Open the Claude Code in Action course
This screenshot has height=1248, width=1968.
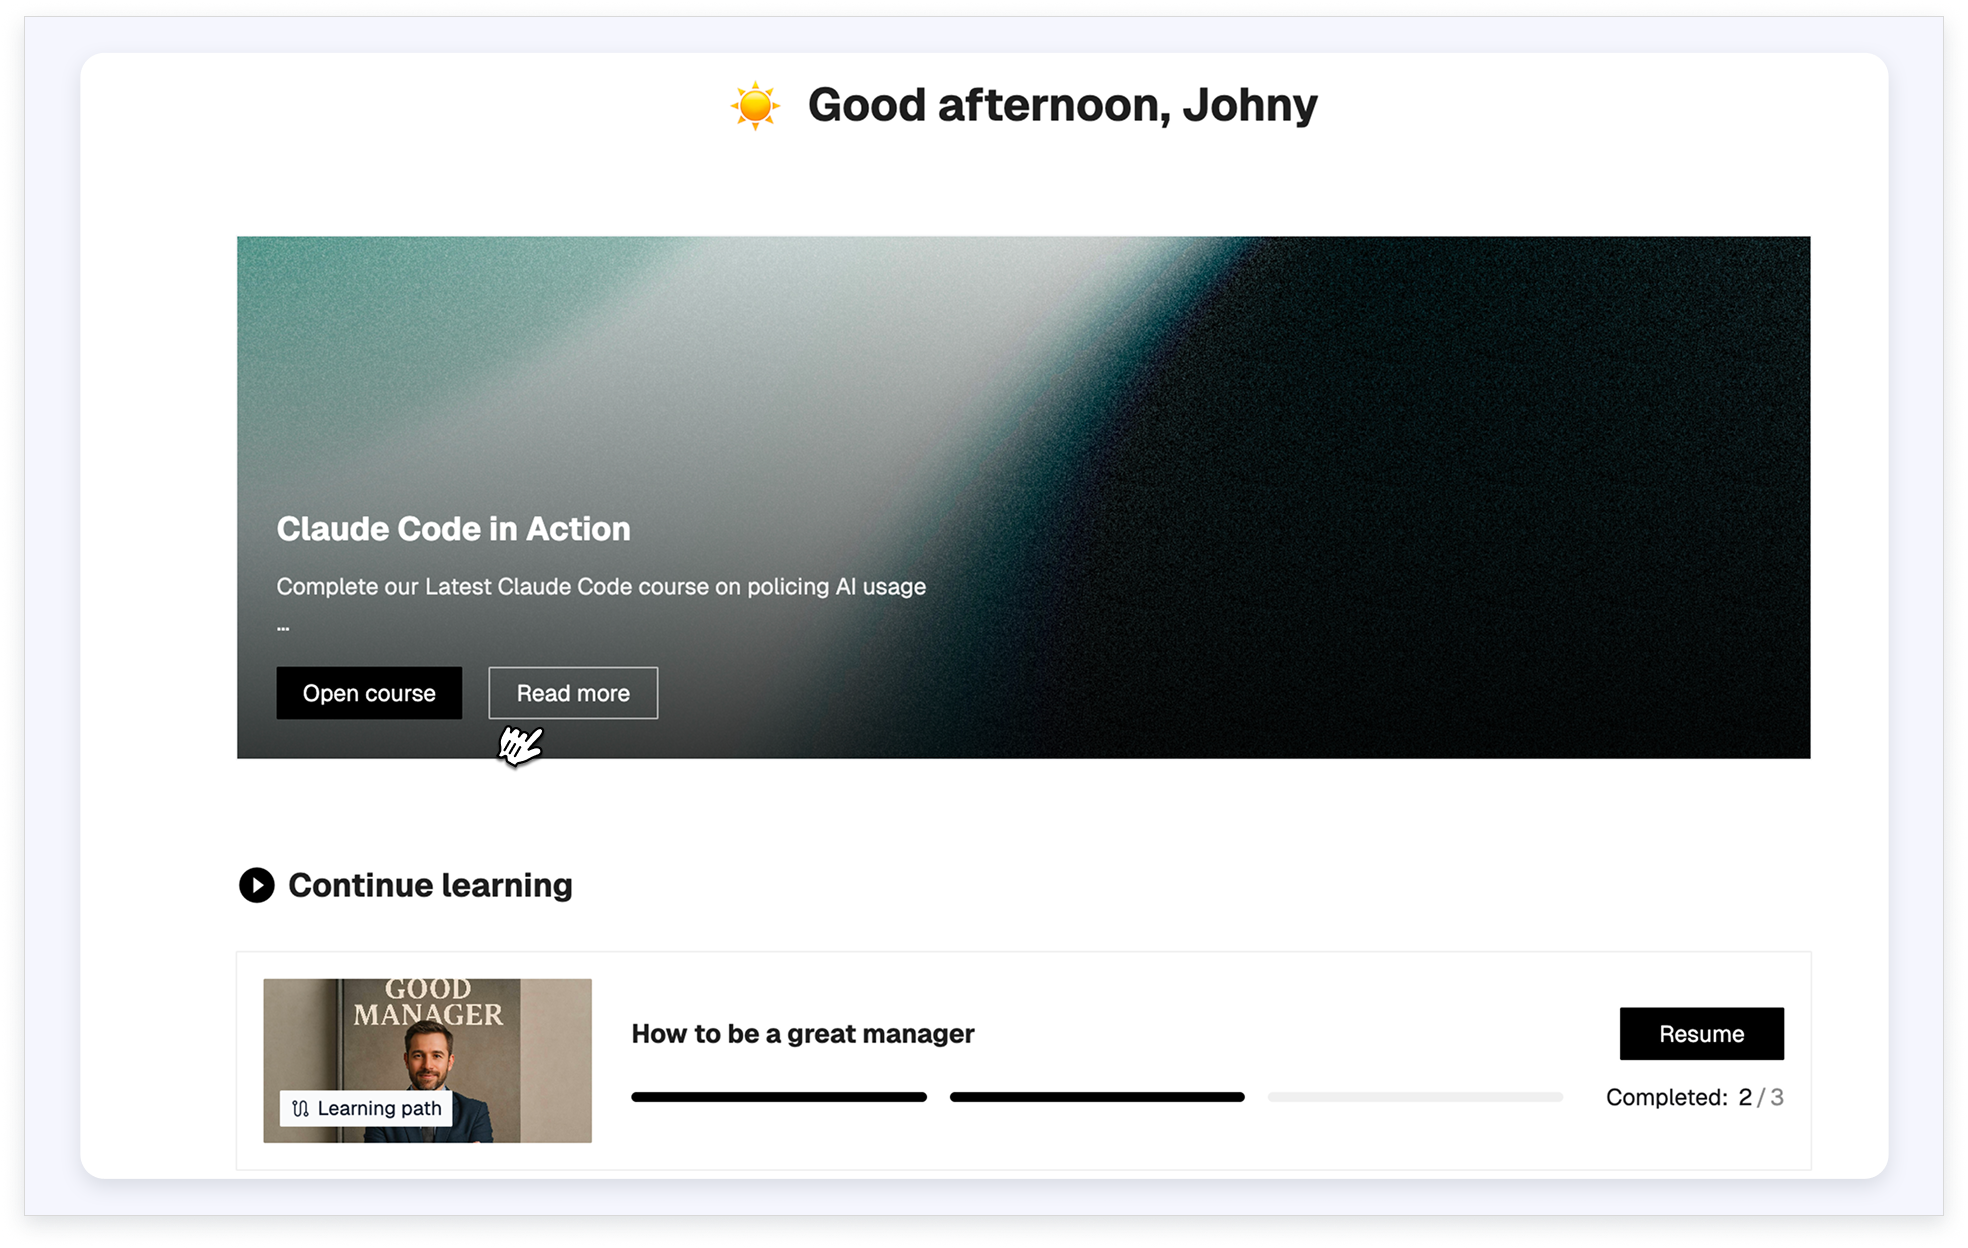[369, 693]
